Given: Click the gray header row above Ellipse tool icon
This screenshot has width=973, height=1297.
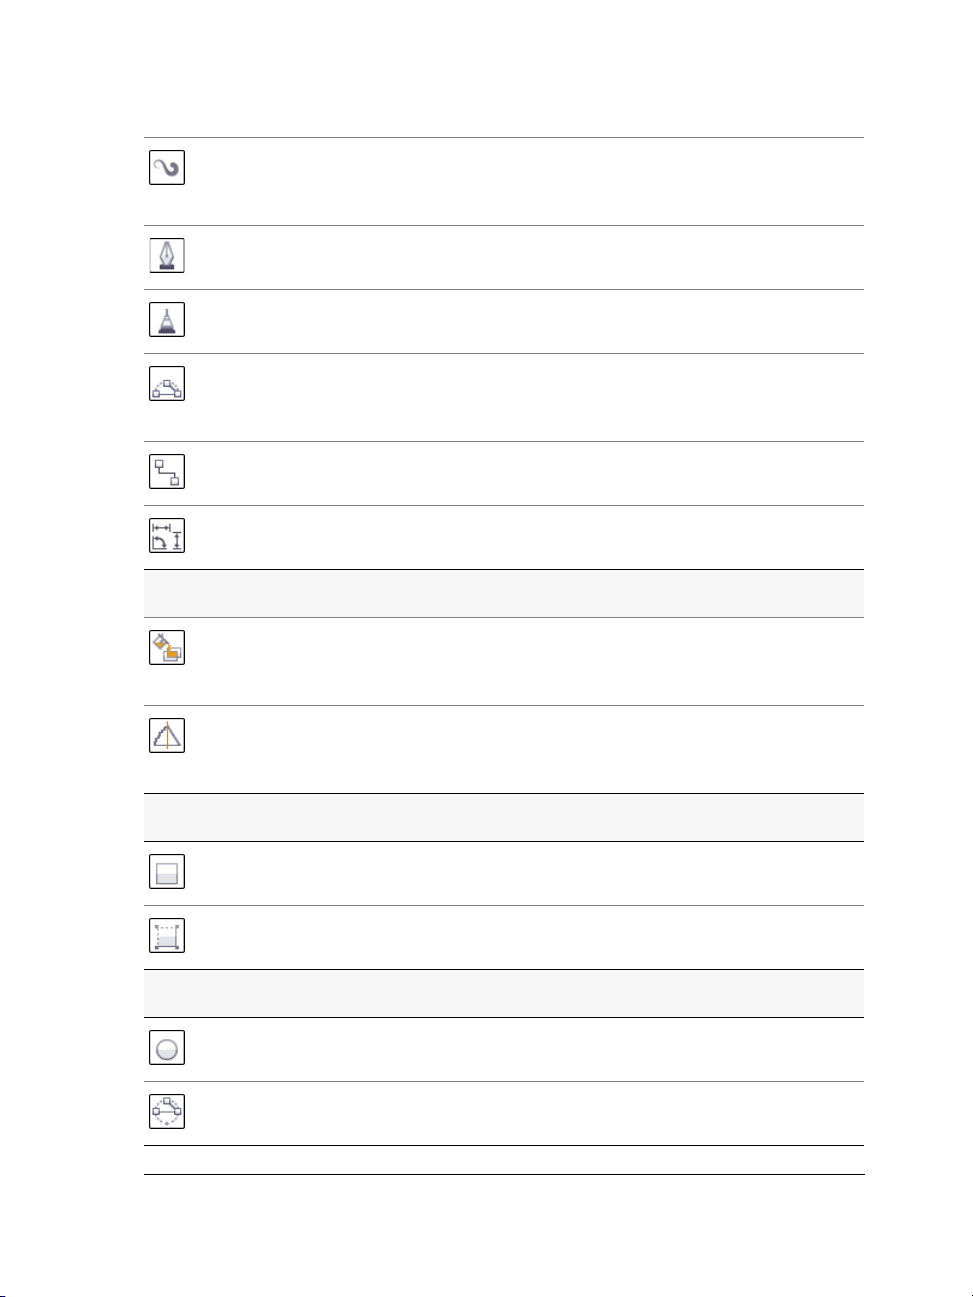Looking at the screenshot, I should pyautogui.click(x=504, y=994).
